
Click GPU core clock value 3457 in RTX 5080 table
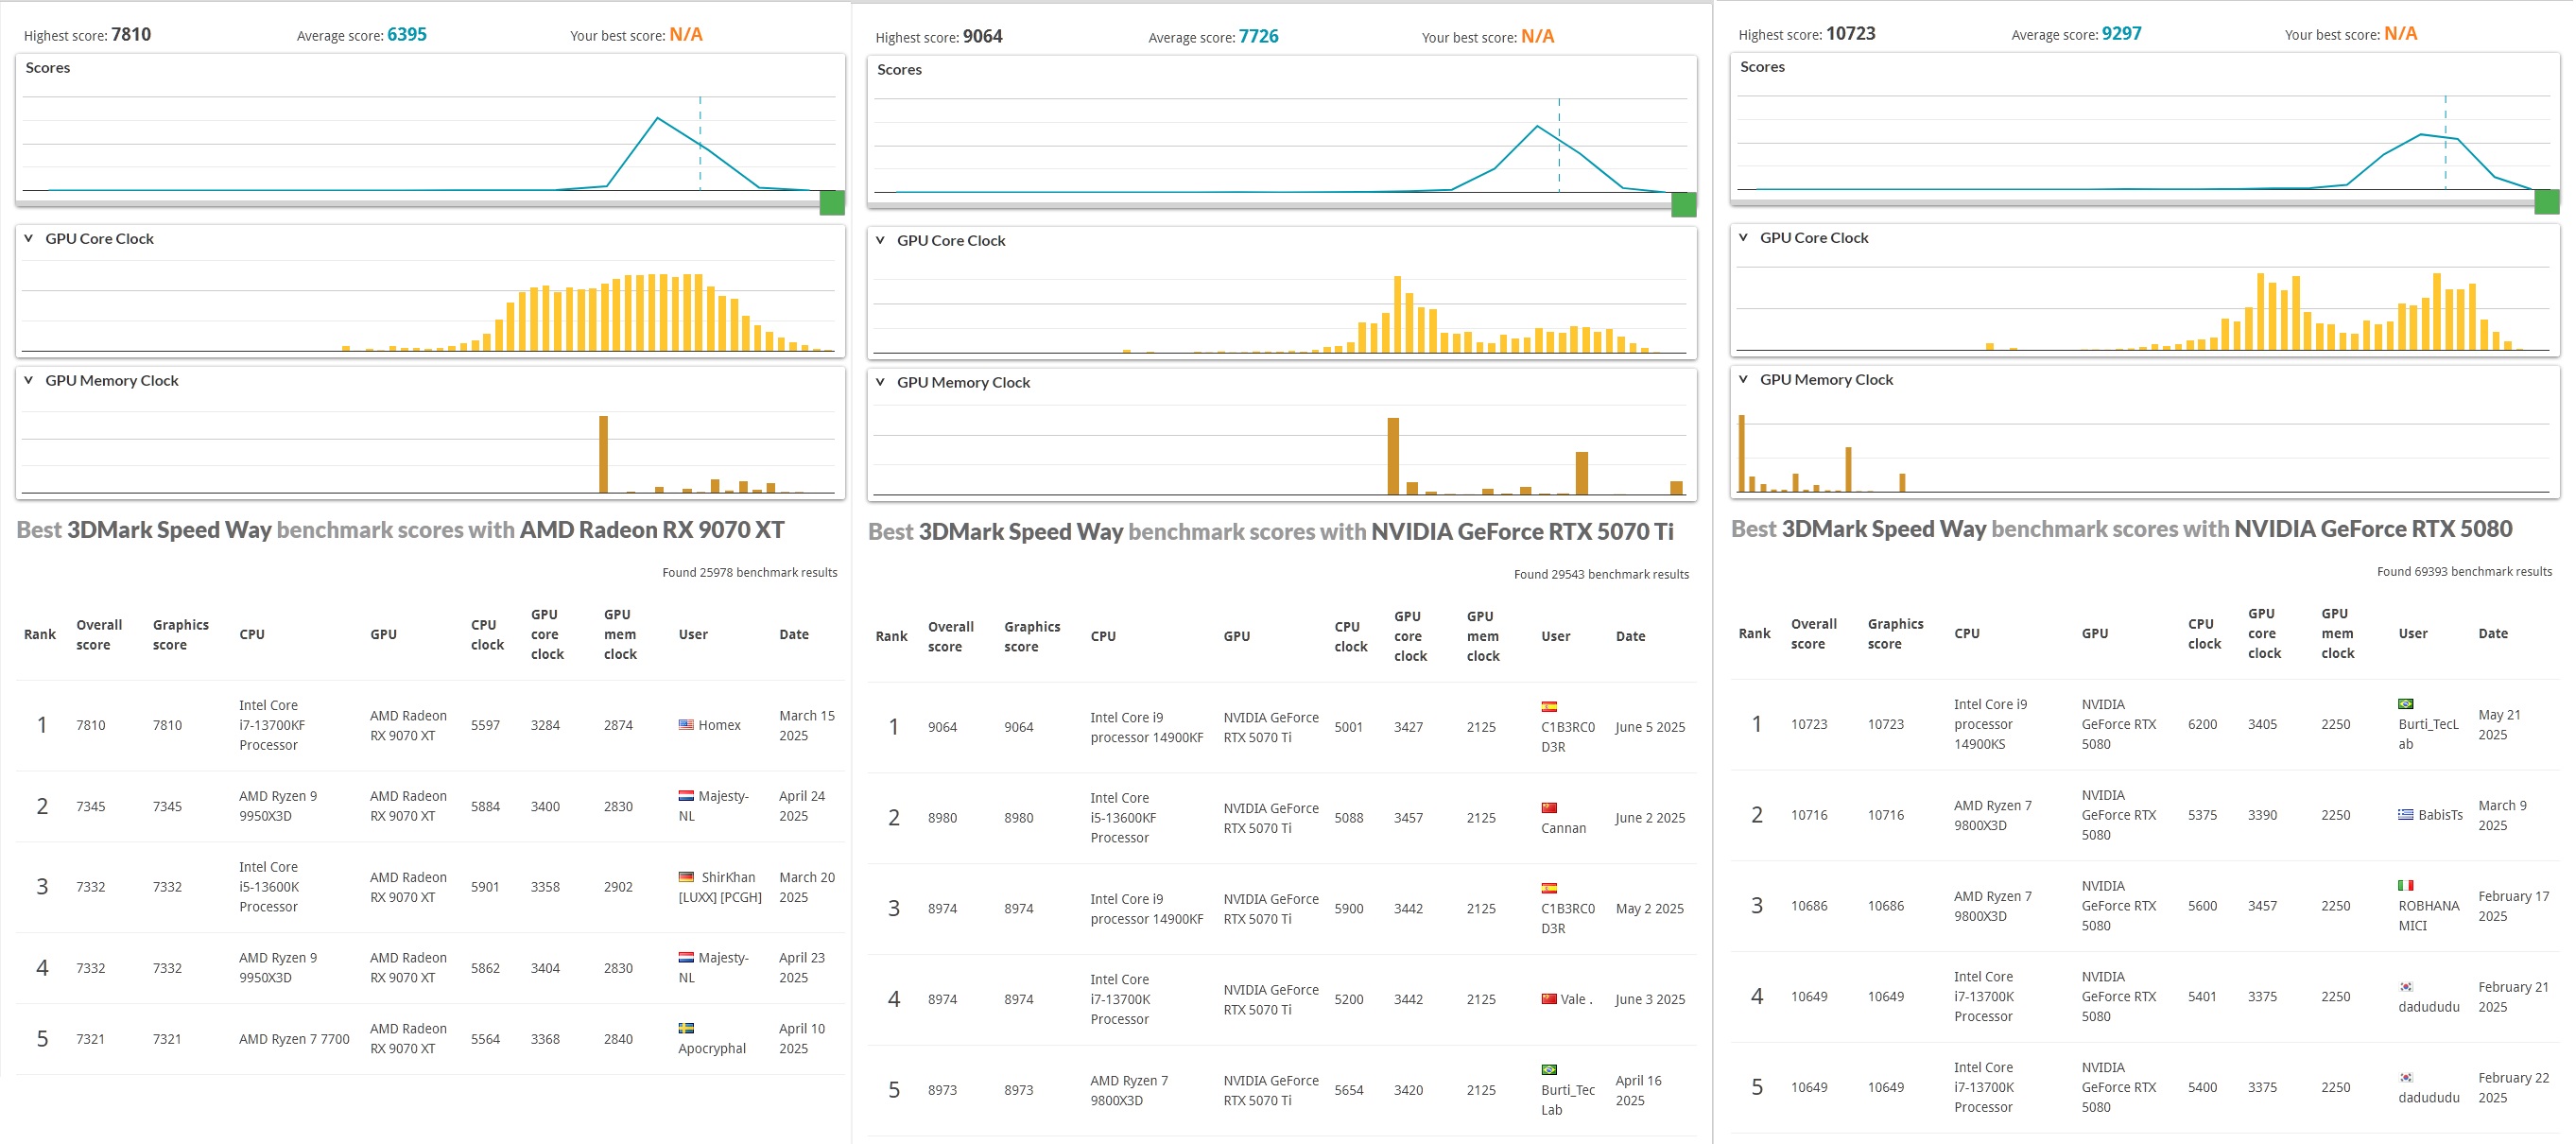point(2262,906)
